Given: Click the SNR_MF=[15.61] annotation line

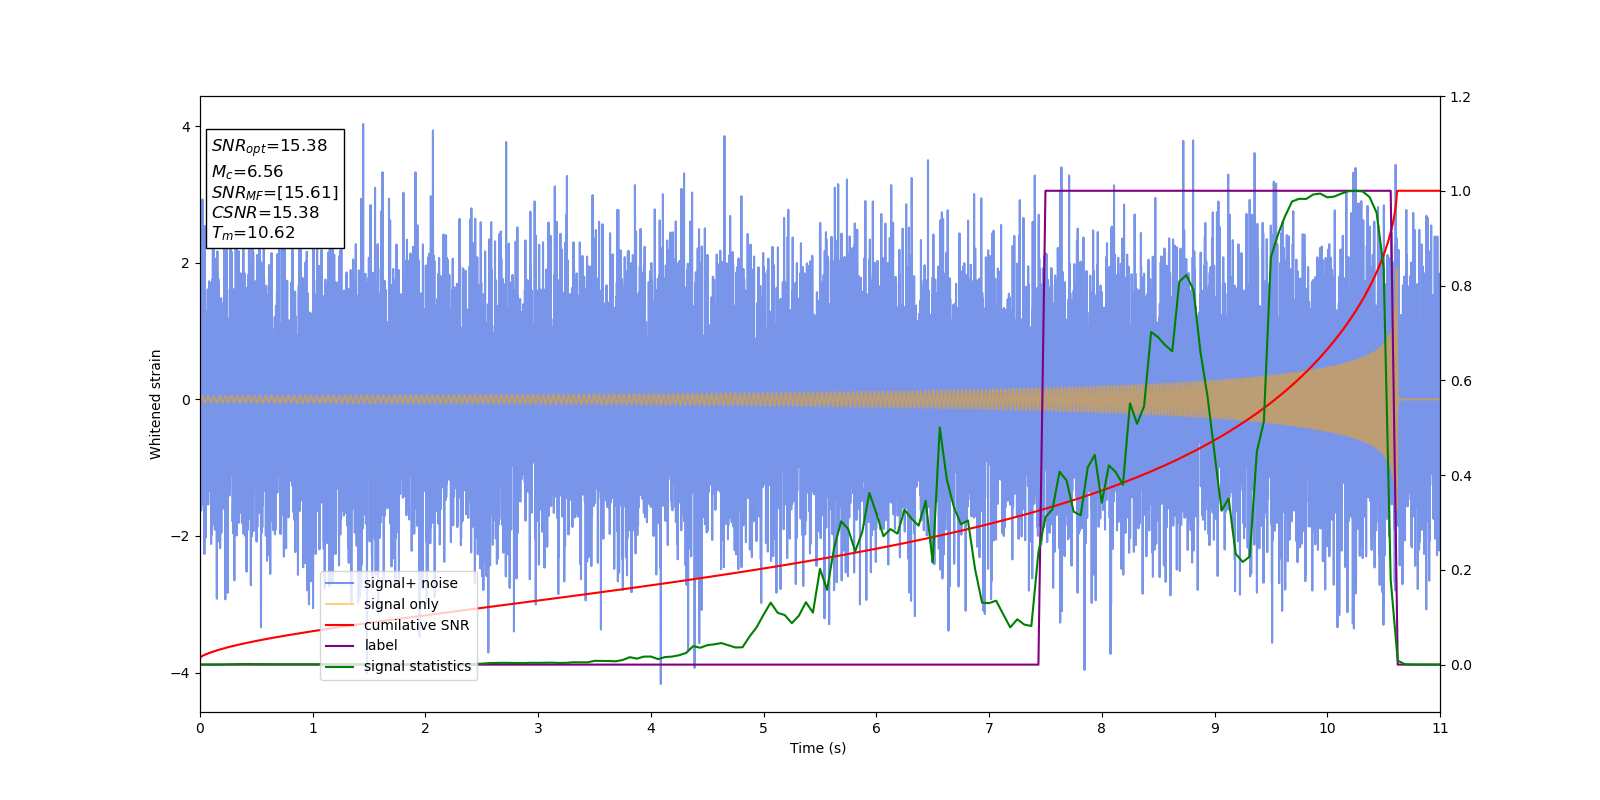Looking at the screenshot, I should [275, 193].
